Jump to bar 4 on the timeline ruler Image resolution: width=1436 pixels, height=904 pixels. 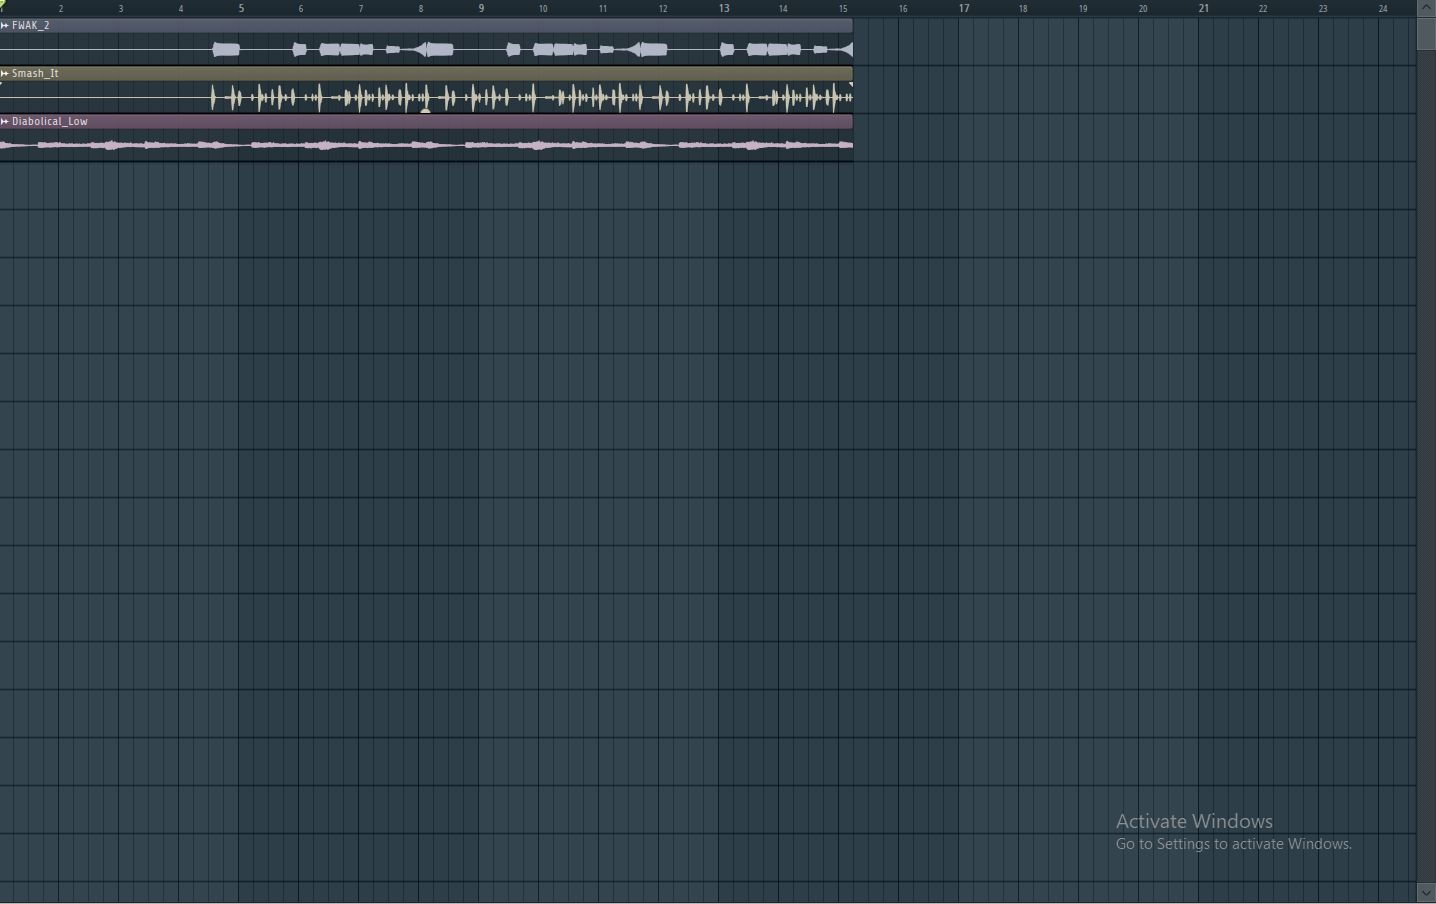point(181,8)
